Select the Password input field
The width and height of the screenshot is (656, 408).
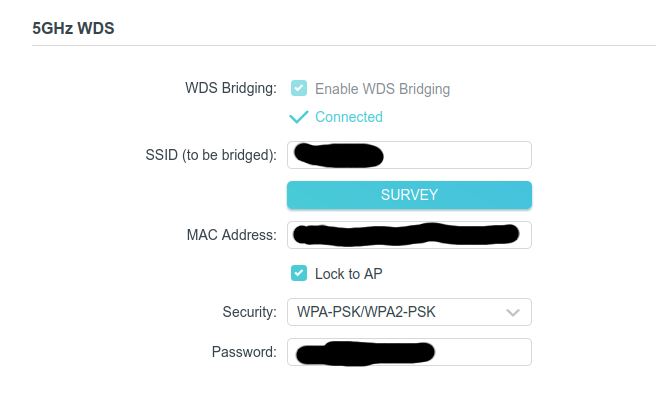point(480,352)
